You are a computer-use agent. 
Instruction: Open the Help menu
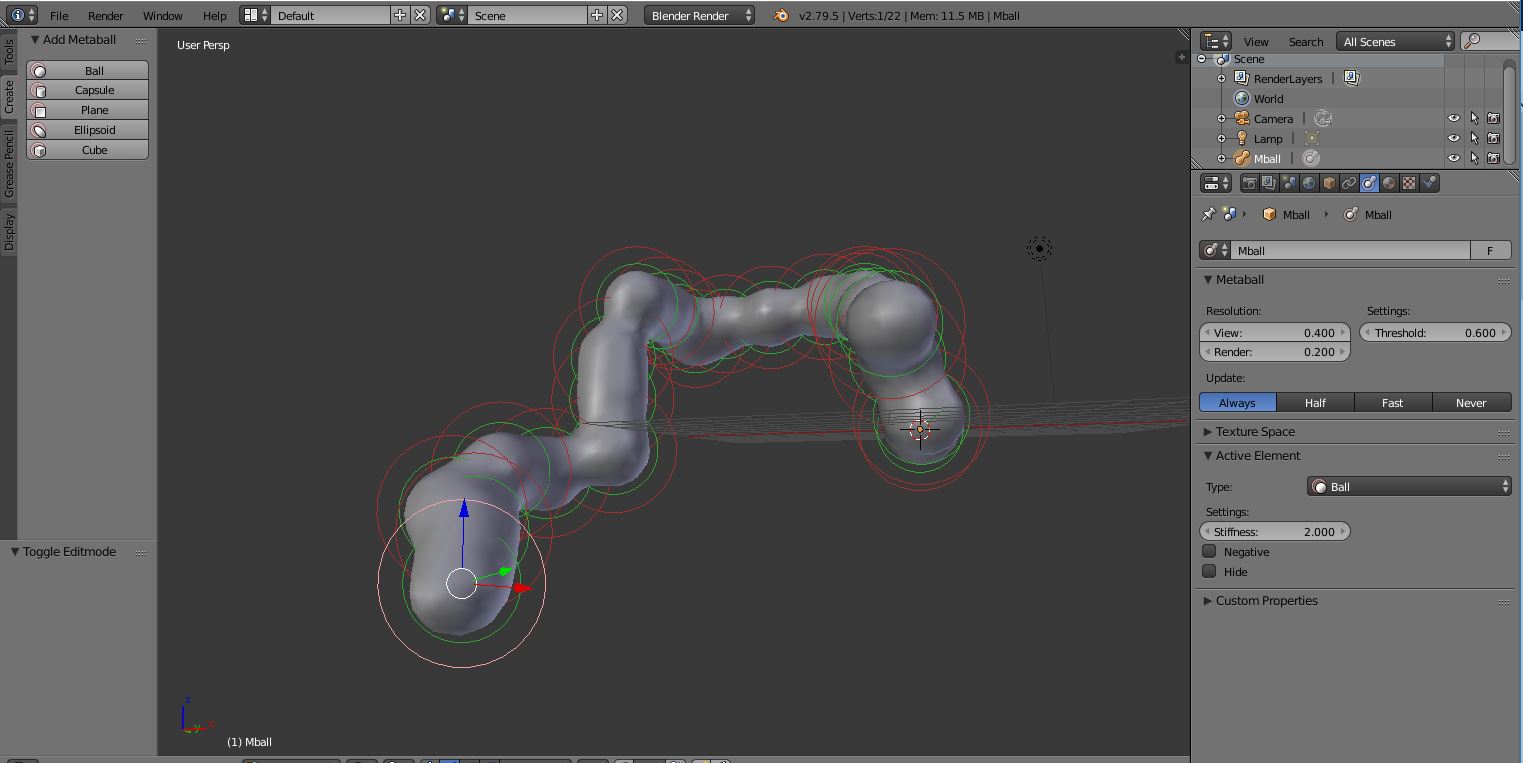click(214, 15)
